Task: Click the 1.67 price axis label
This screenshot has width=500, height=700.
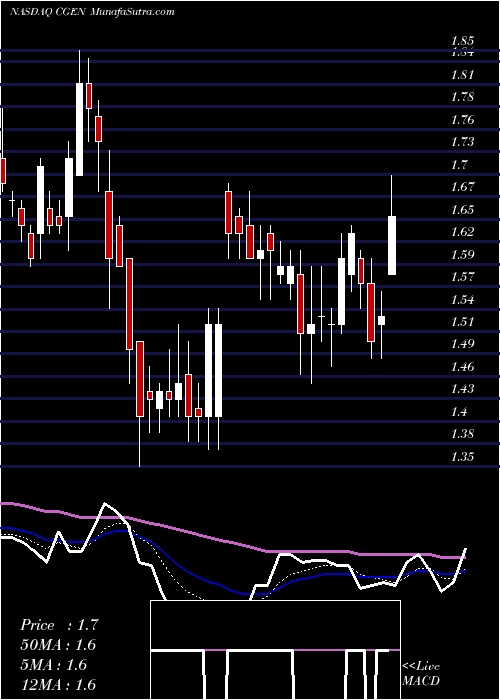Action: [x=463, y=187]
